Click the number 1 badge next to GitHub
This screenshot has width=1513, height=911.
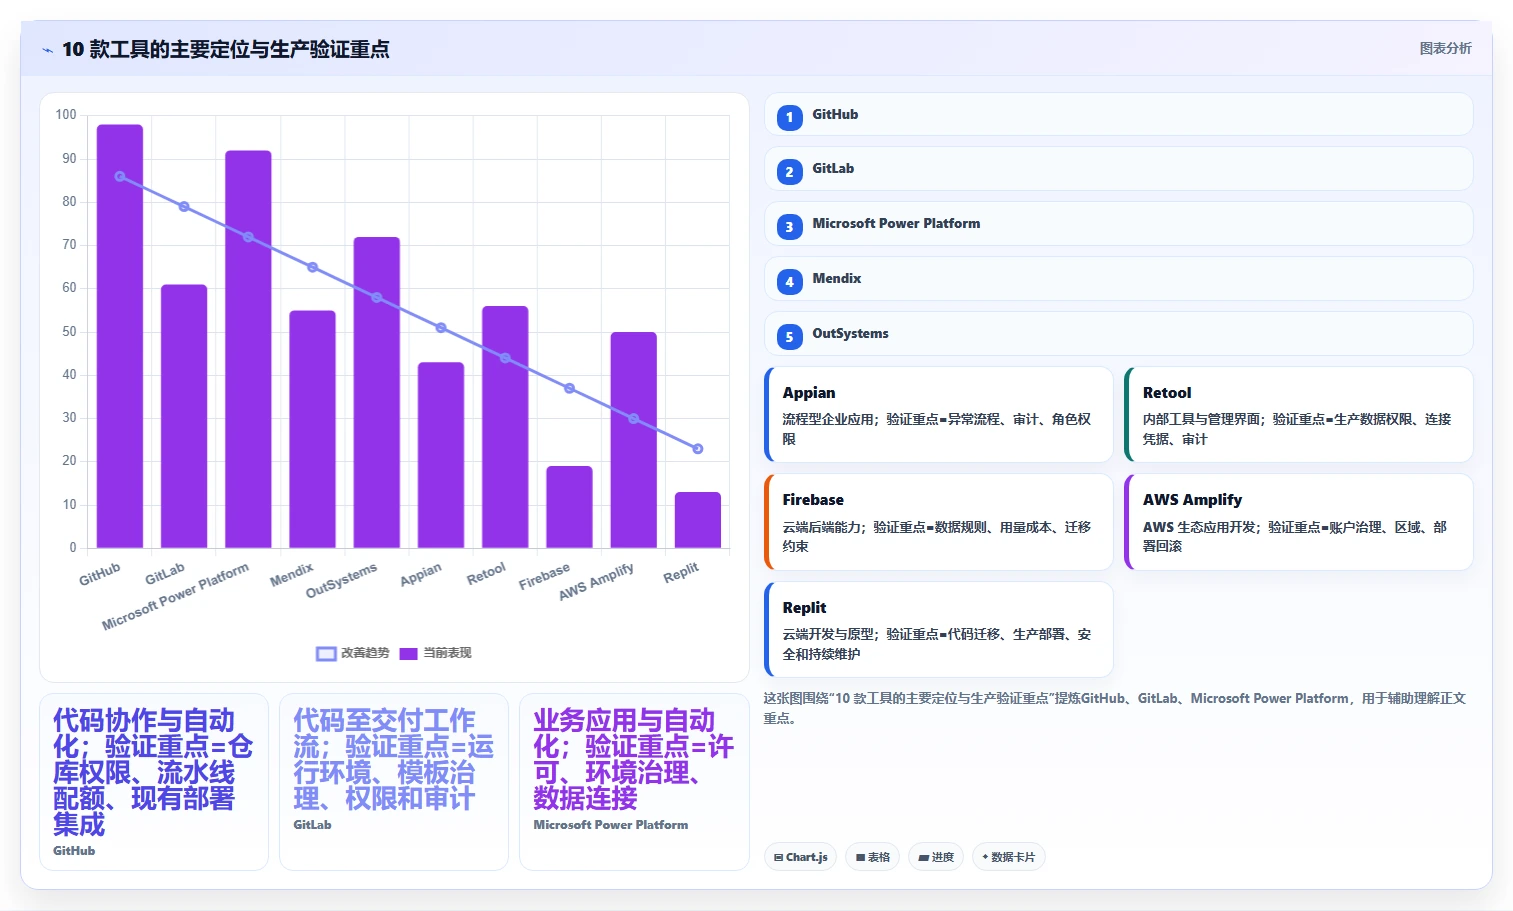(789, 118)
